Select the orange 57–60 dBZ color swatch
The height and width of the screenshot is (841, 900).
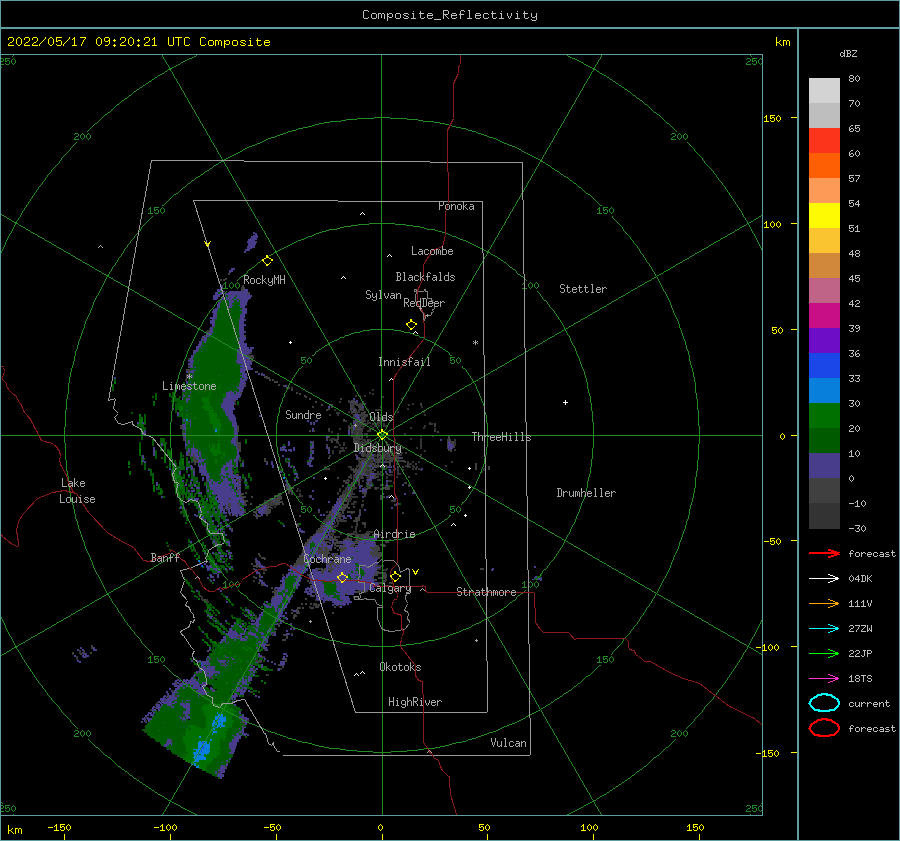coord(824,165)
